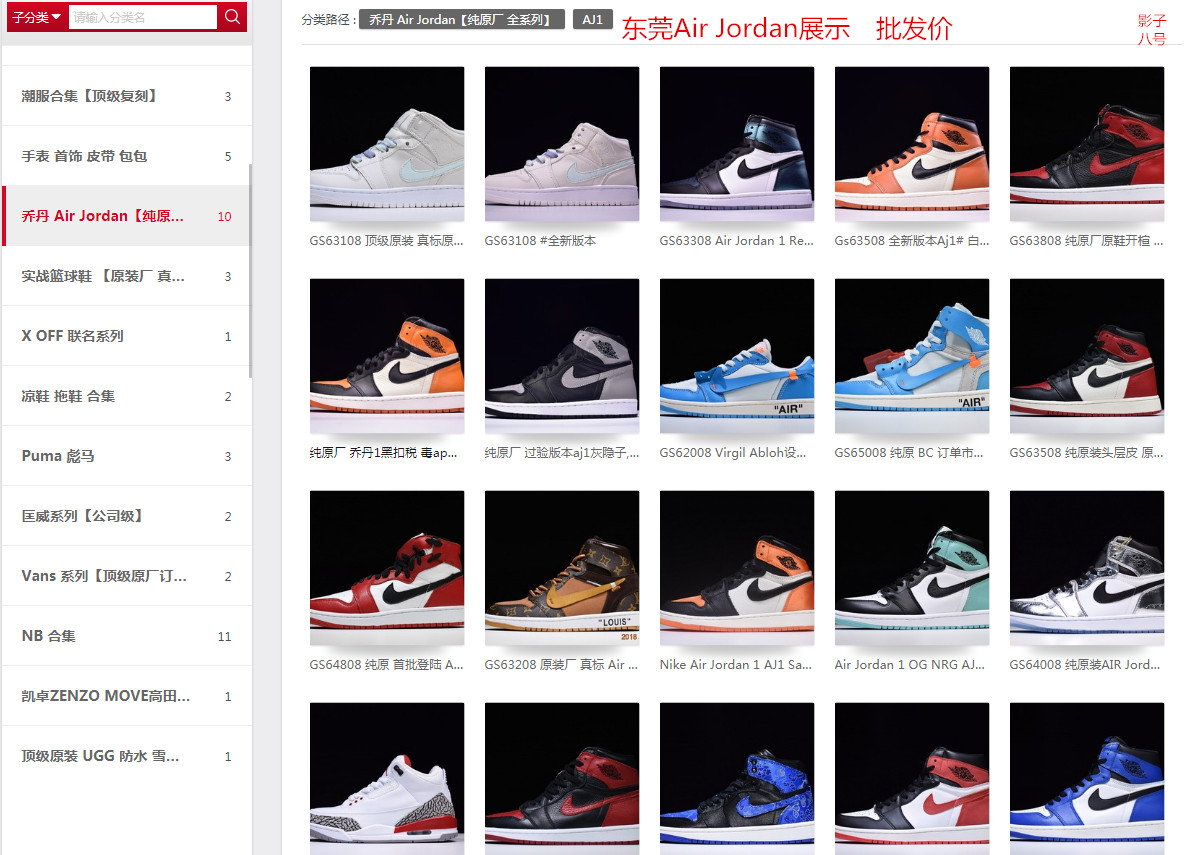Open the 子分类 dropdown
The height and width of the screenshot is (855, 1199).
37,17
